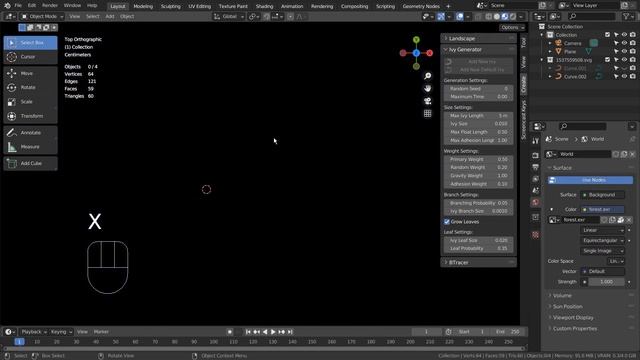The image size is (640, 360).
Task: Activate the Scale tool
Action: [31, 102]
